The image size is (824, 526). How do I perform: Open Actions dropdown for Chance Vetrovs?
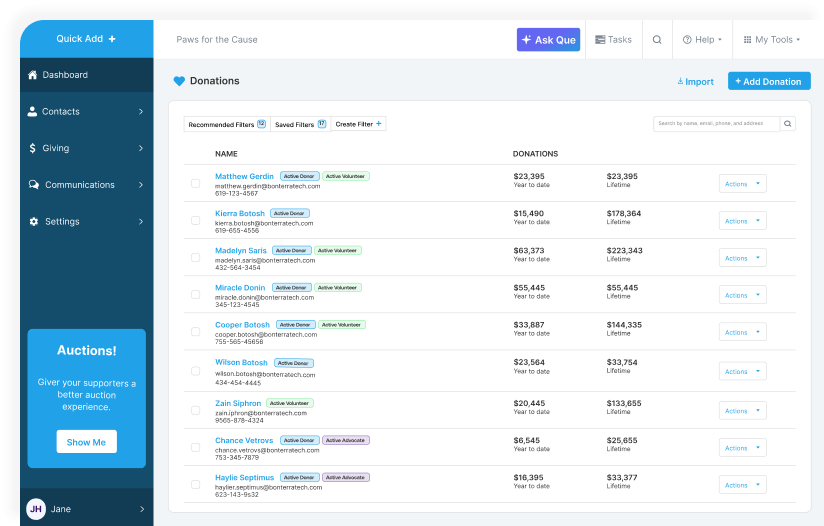[x=742, y=448]
